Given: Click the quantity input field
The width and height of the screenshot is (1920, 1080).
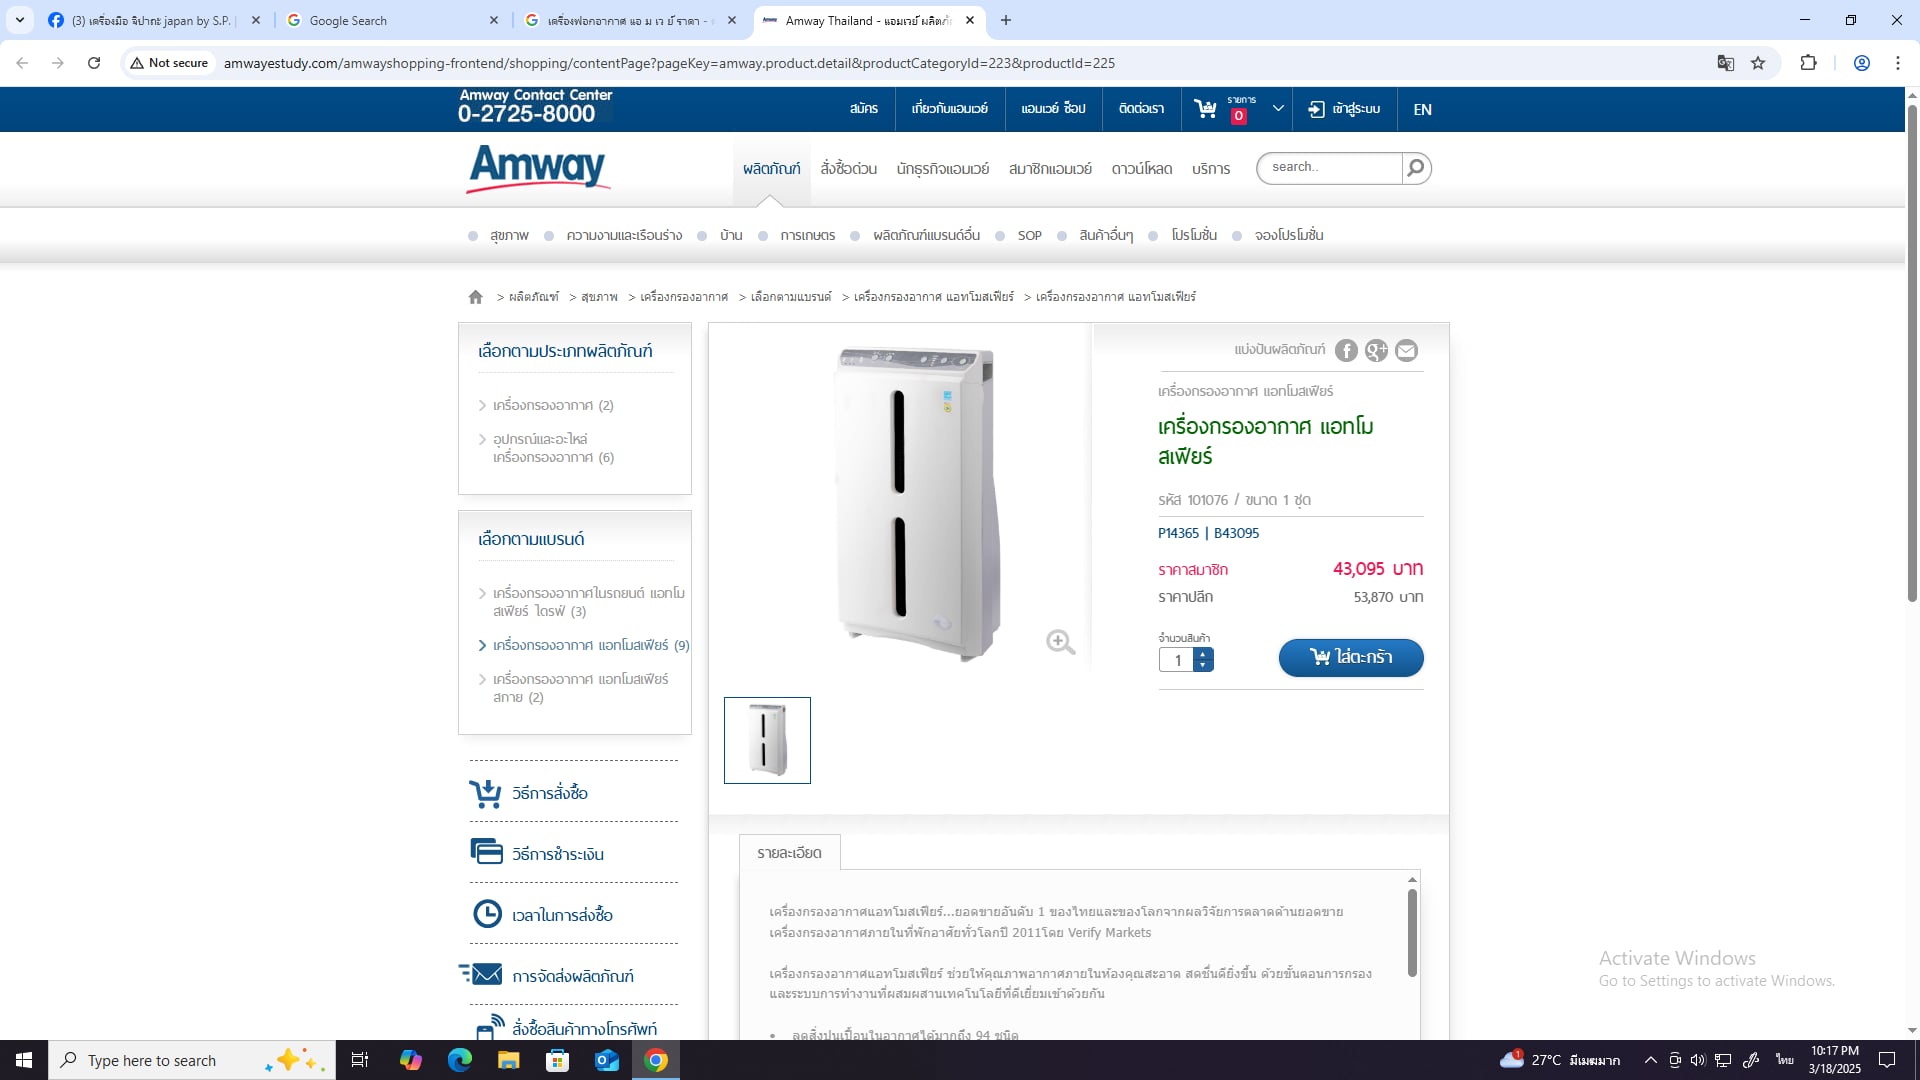Looking at the screenshot, I should pos(1177,660).
